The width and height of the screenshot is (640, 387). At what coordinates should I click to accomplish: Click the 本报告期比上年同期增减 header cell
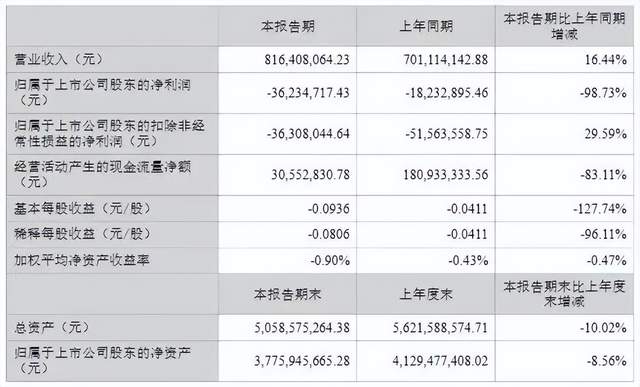click(x=564, y=26)
